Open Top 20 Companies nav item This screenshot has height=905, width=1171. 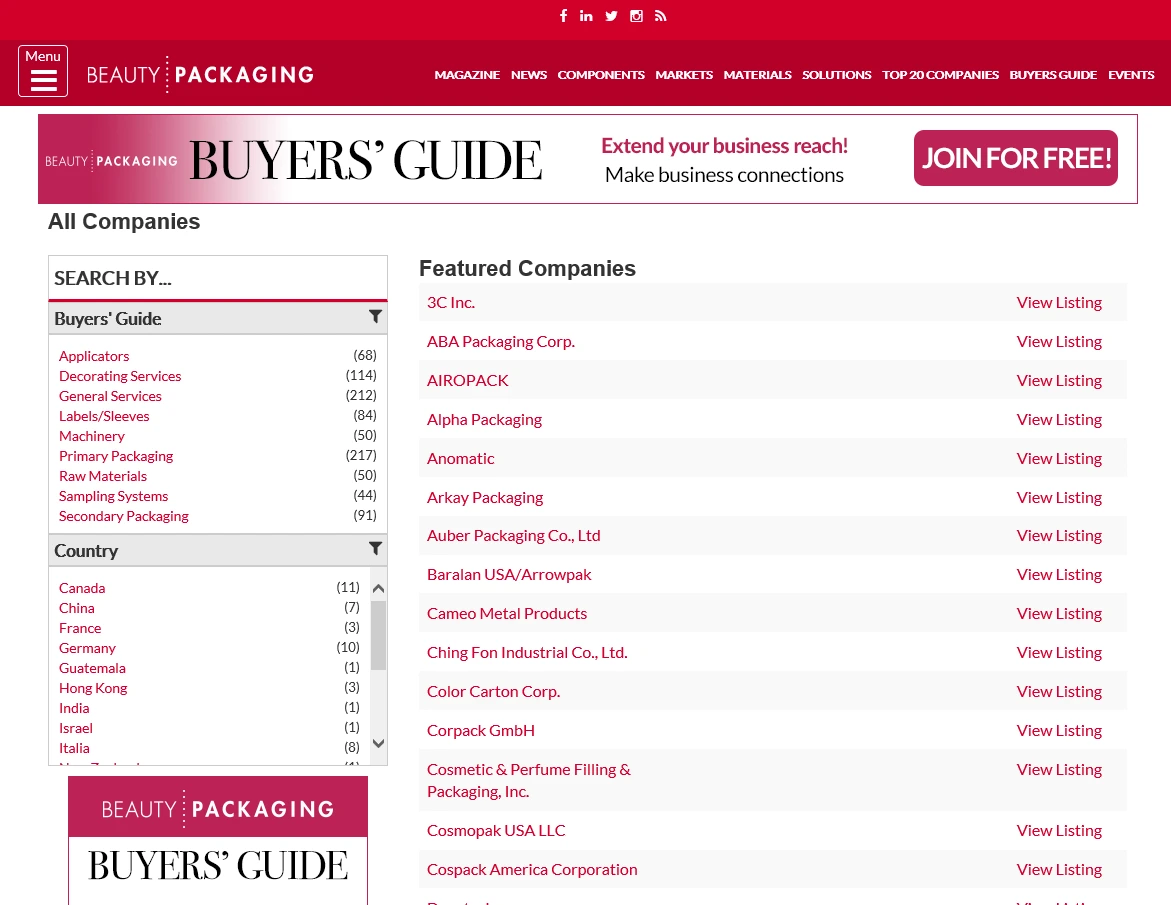[x=940, y=75]
